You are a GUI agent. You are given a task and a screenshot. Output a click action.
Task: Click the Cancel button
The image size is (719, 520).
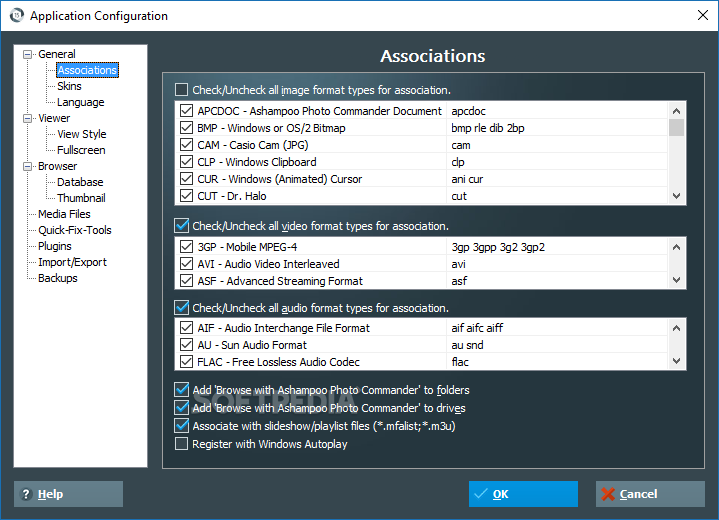pos(650,494)
